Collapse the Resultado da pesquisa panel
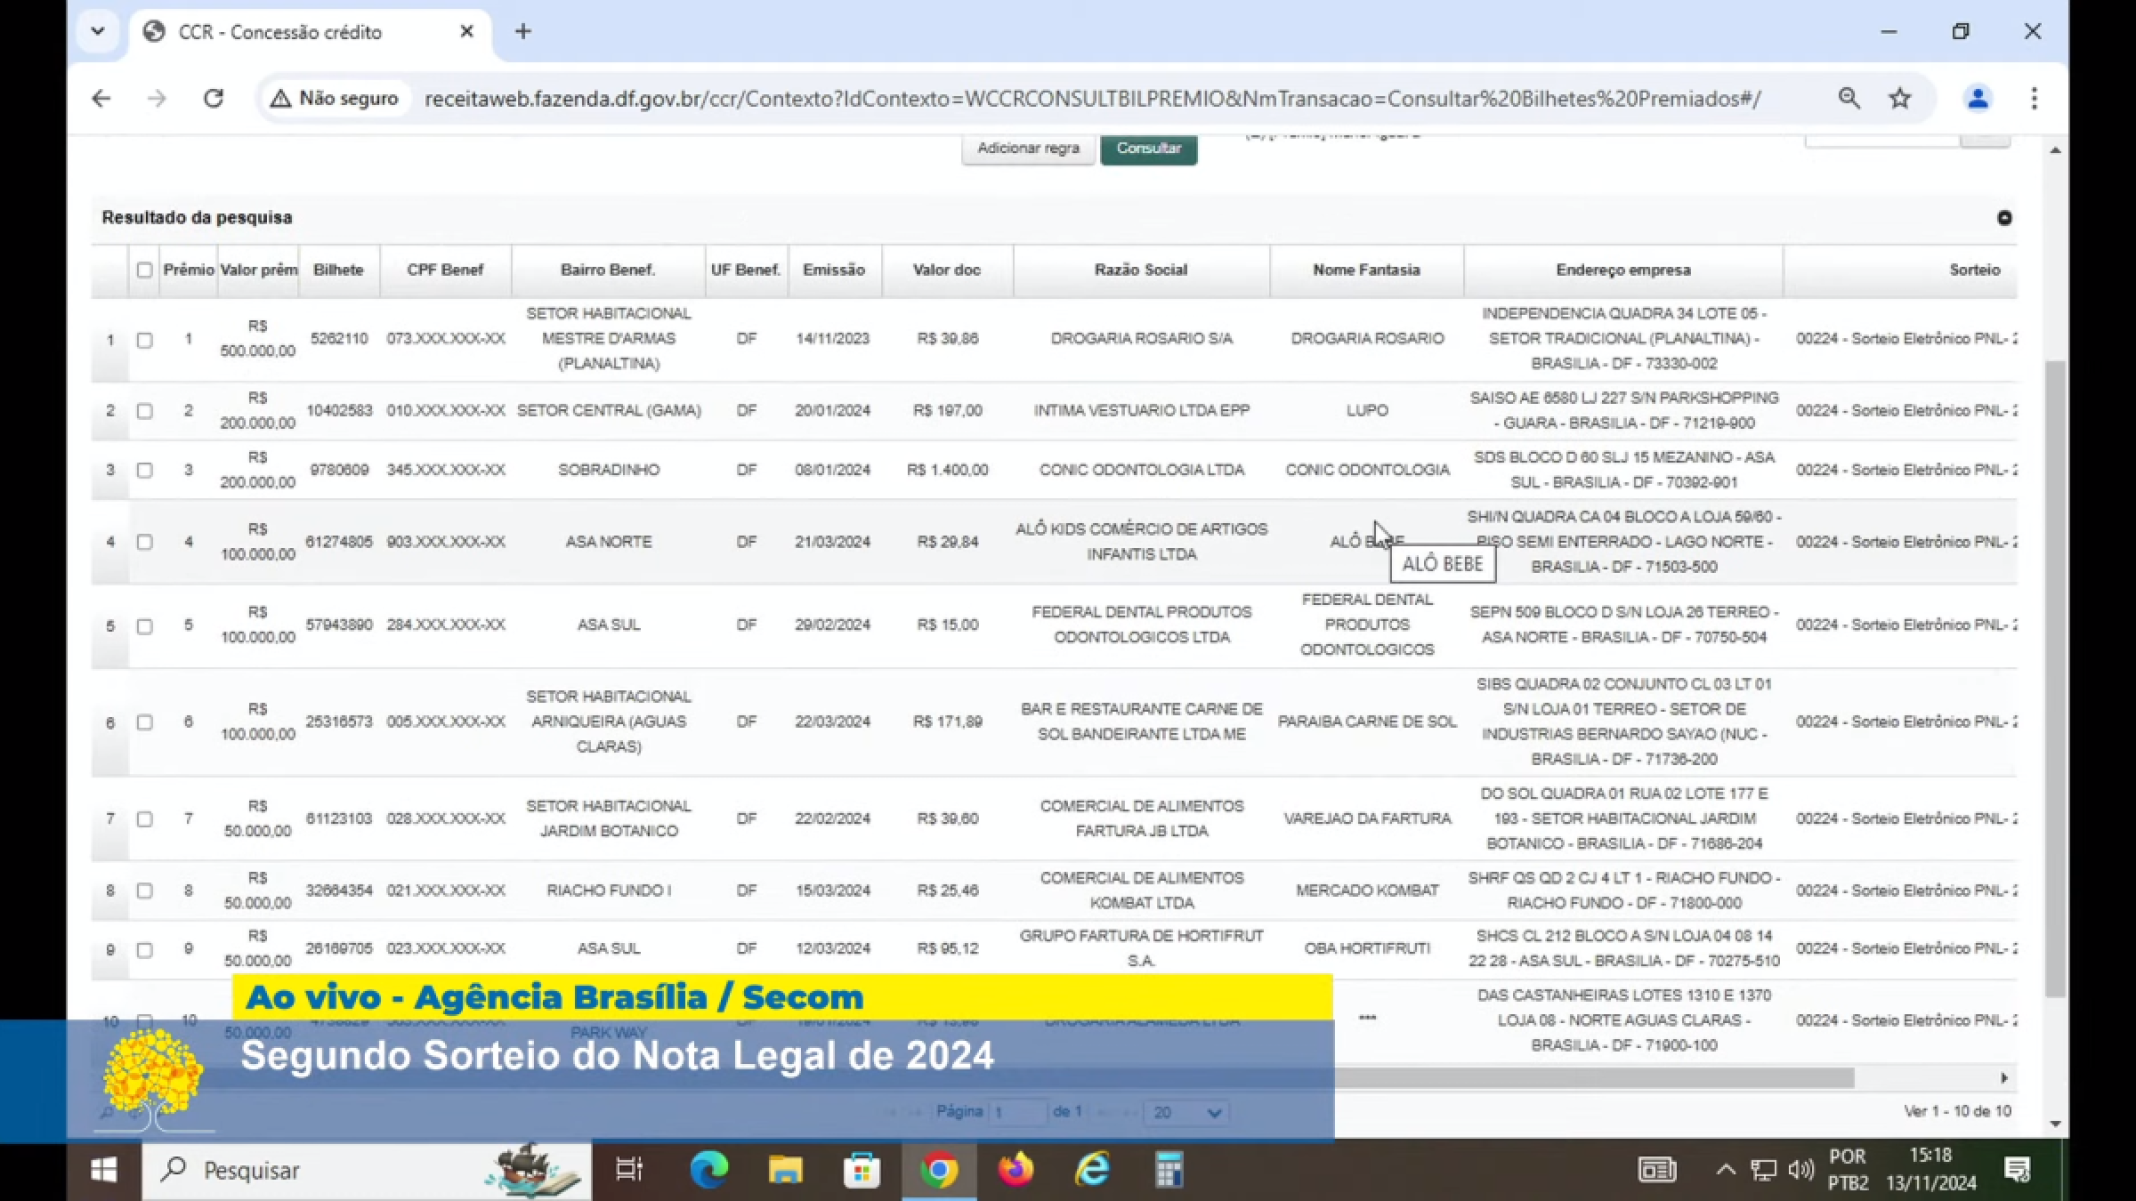 point(2004,217)
